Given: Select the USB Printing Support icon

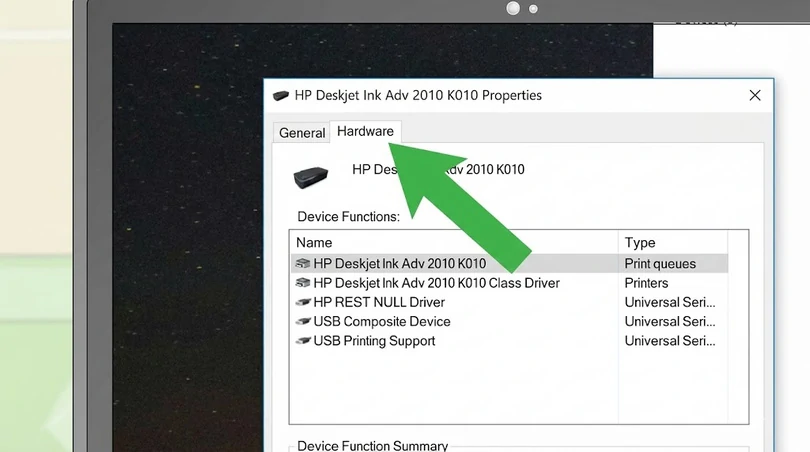Looking at the screenshot, I should 303,341.
